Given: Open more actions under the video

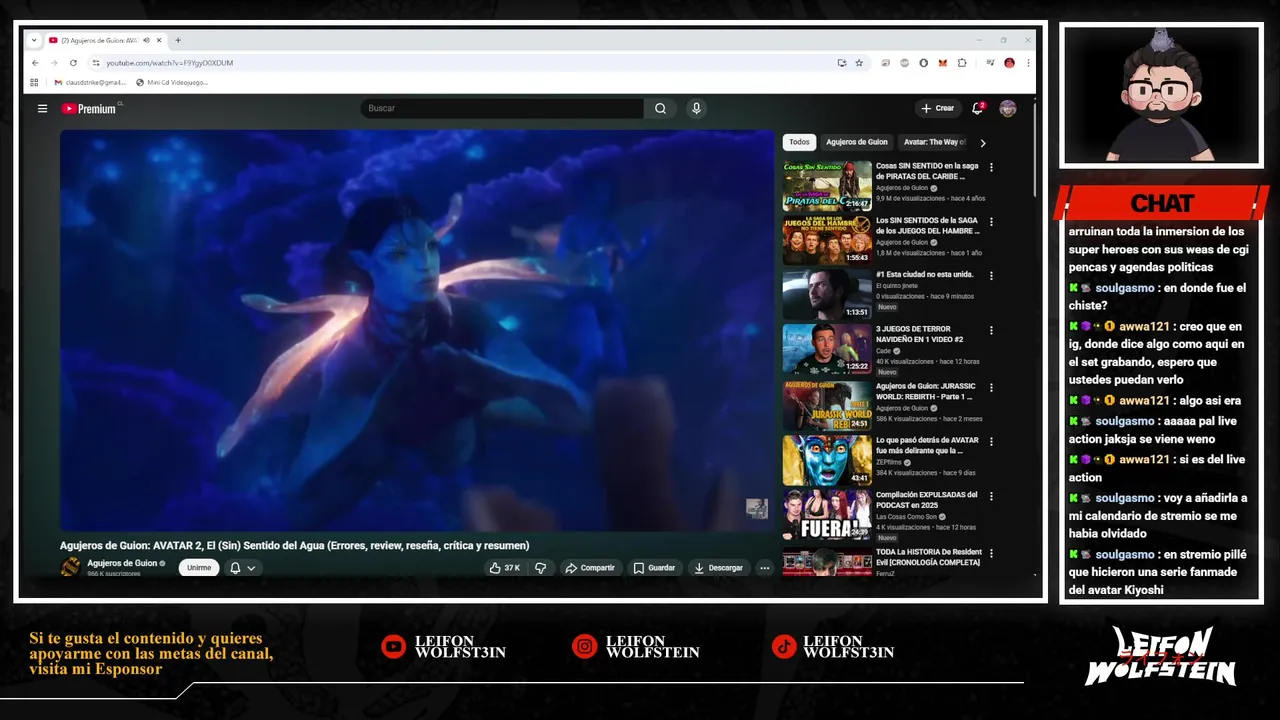Looking at the screenshot, I should point(764,568).
